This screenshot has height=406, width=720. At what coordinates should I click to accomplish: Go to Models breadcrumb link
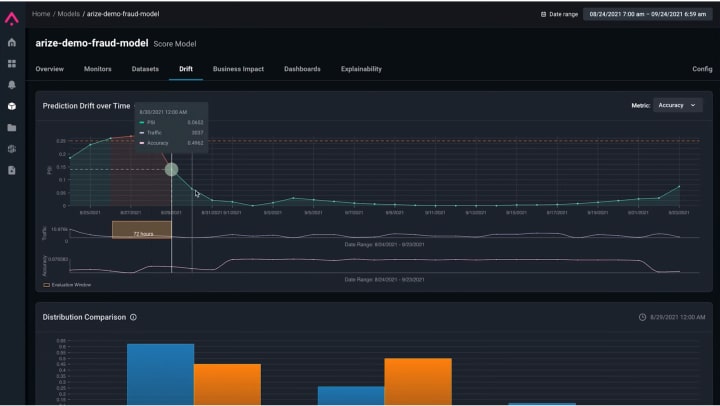click(x=68, y=14)
